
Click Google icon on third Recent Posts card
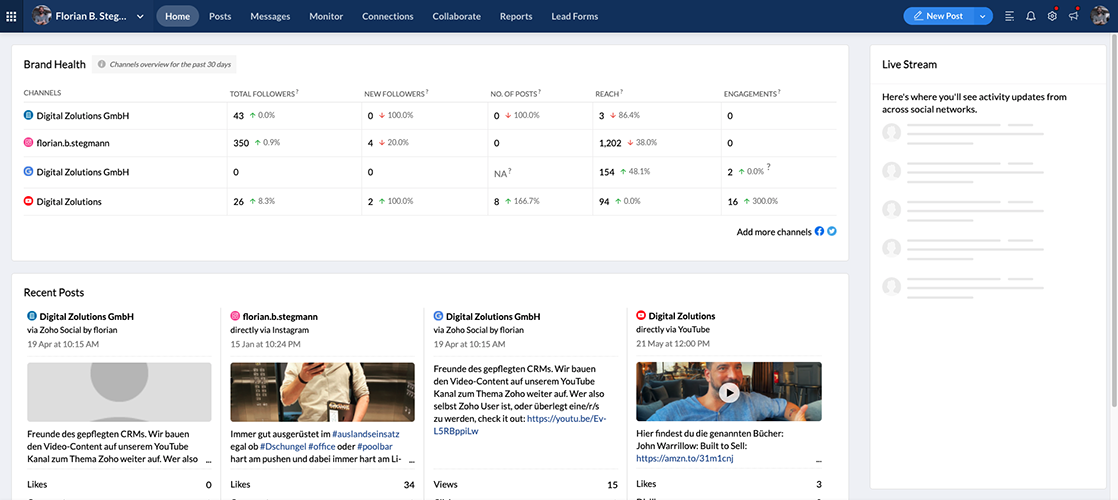pos(438,315)
